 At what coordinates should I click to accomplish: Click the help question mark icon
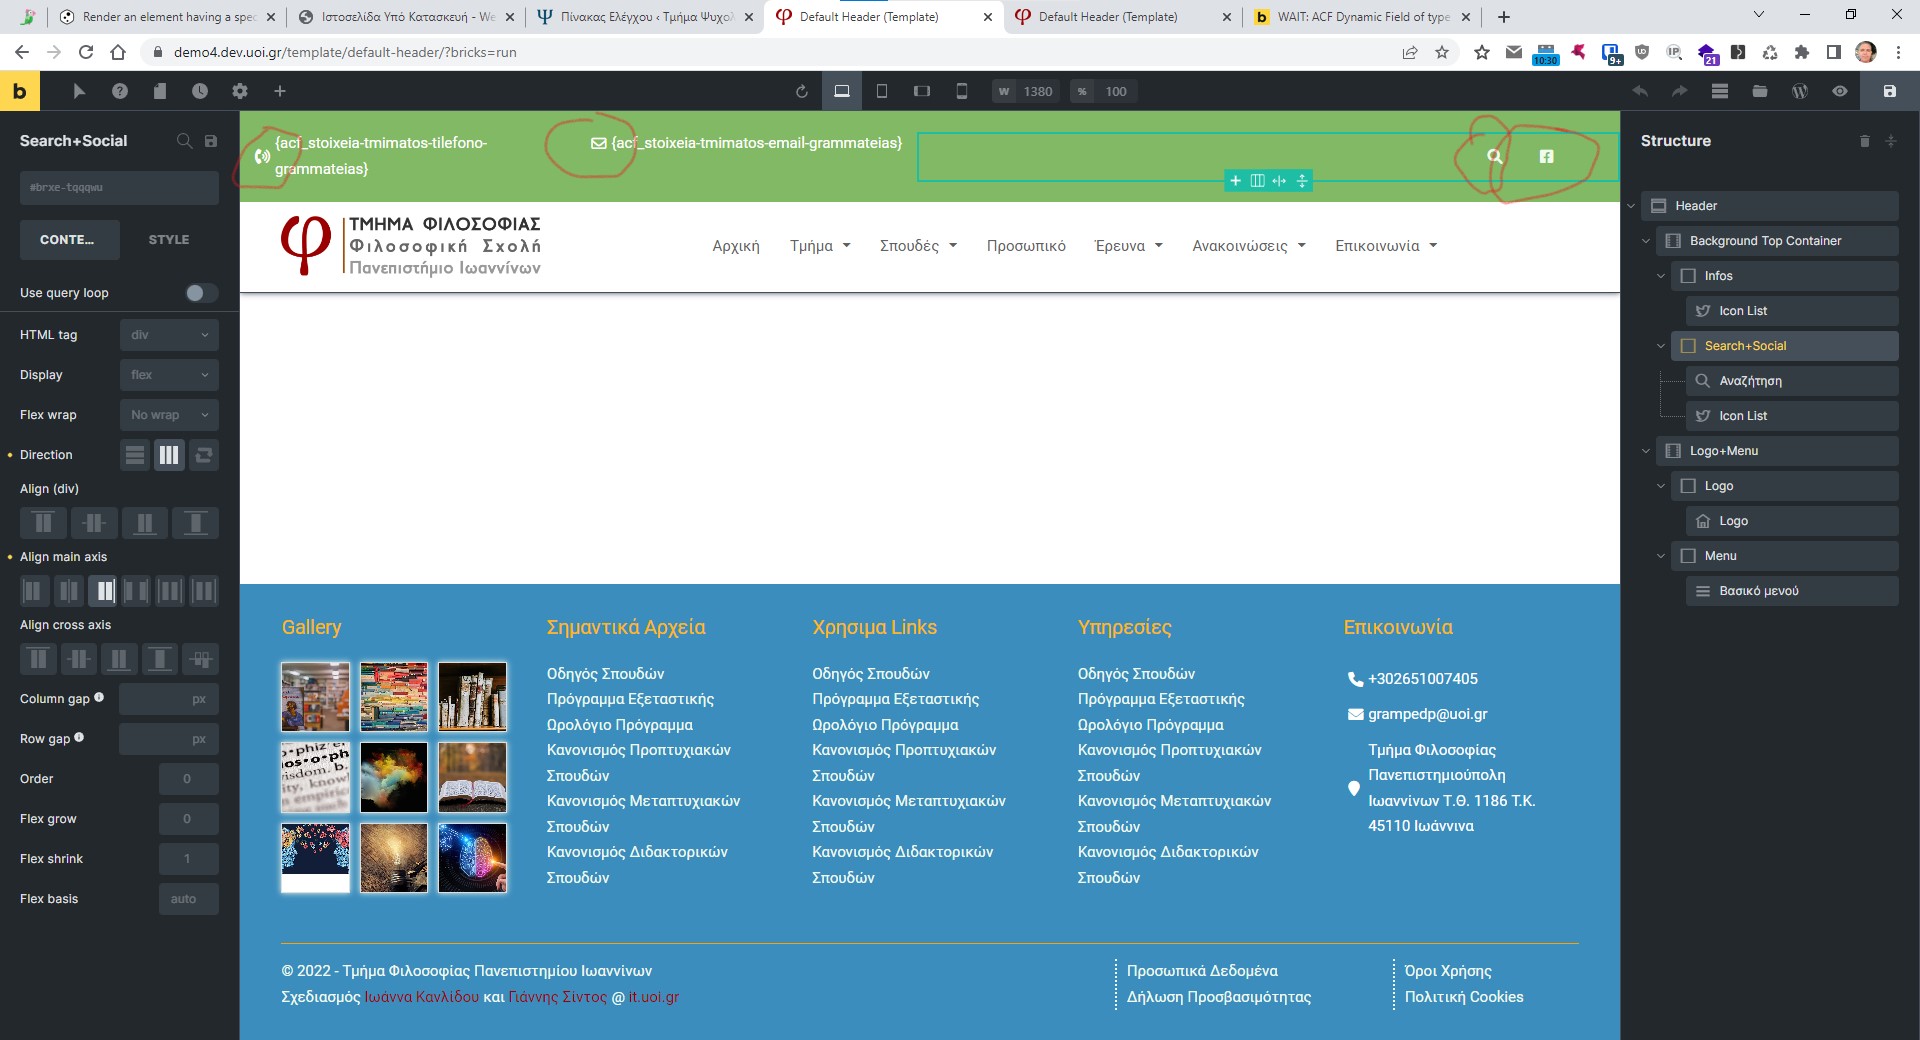coord(120,91)
